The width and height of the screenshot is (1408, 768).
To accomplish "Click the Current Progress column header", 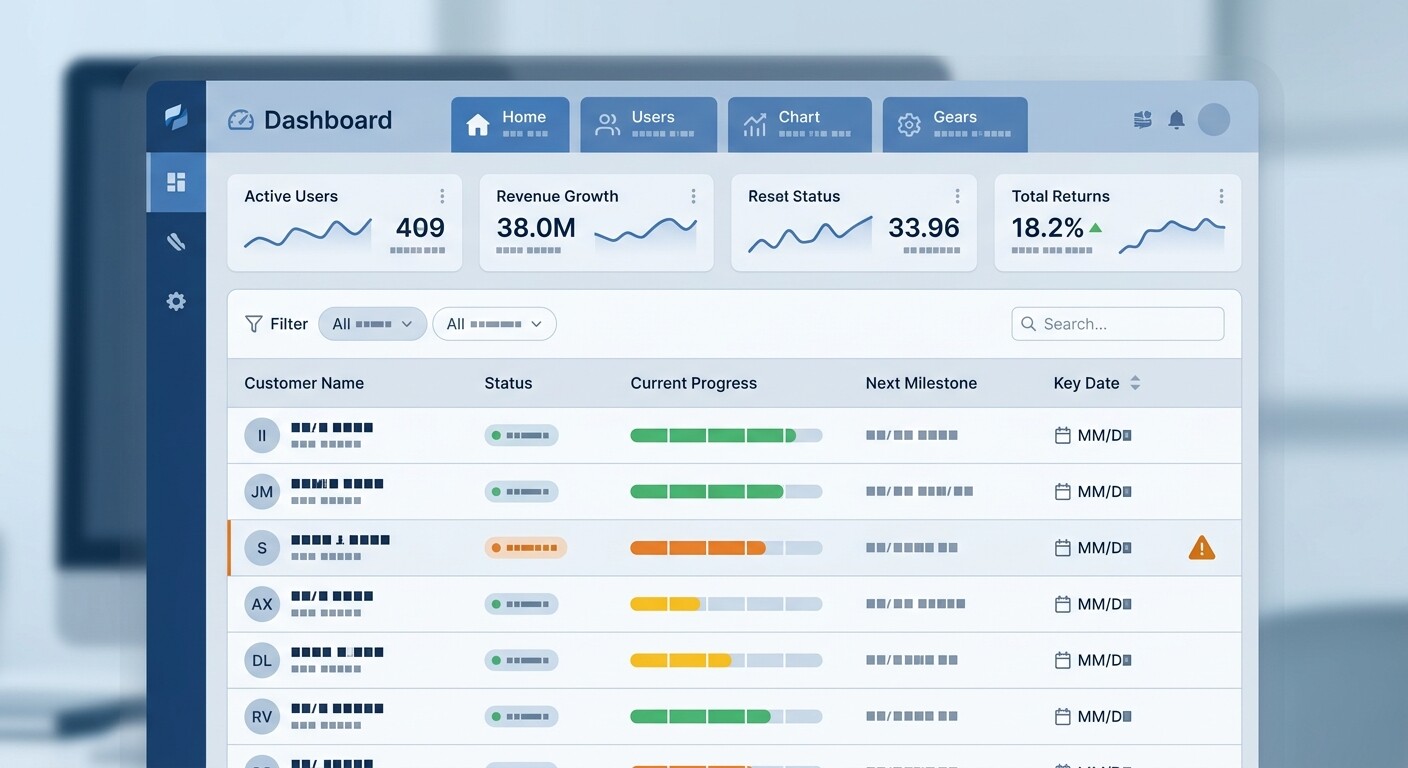I will 693,383.
